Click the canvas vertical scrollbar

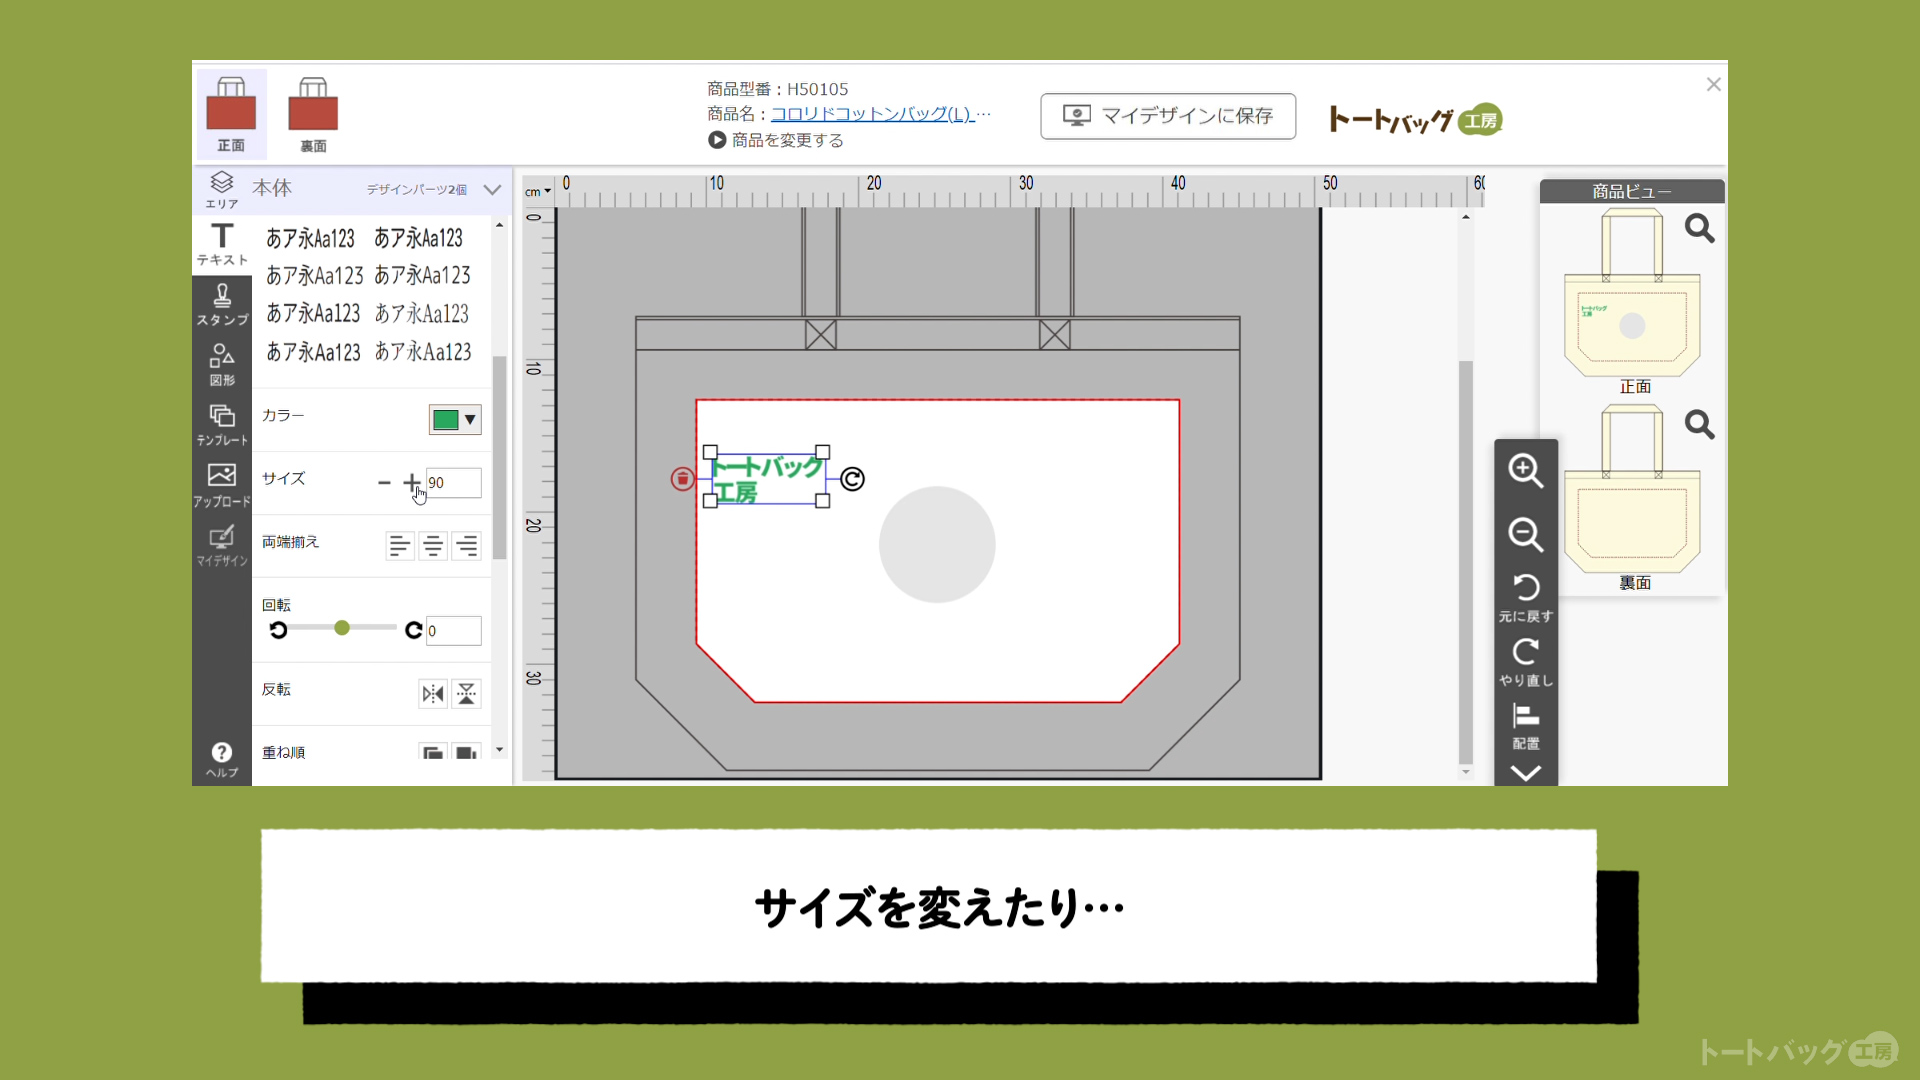tap(1466, 561)
